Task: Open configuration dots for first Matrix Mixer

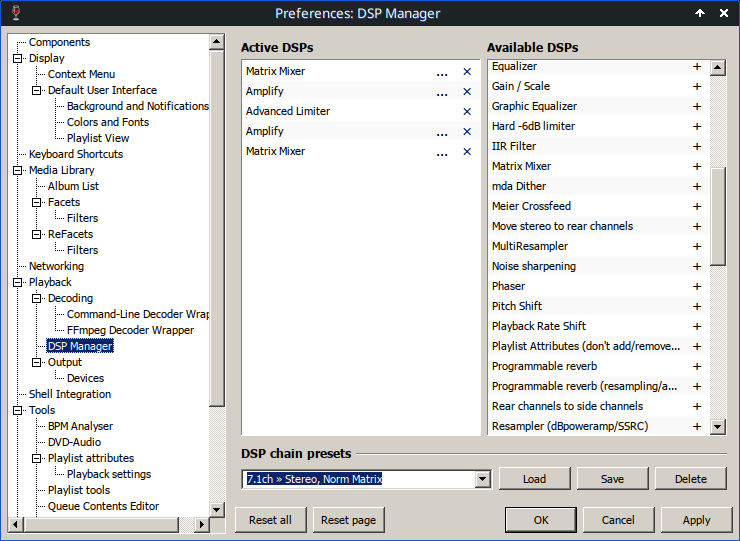Action: pyautogui.click(x=442, y=72)
